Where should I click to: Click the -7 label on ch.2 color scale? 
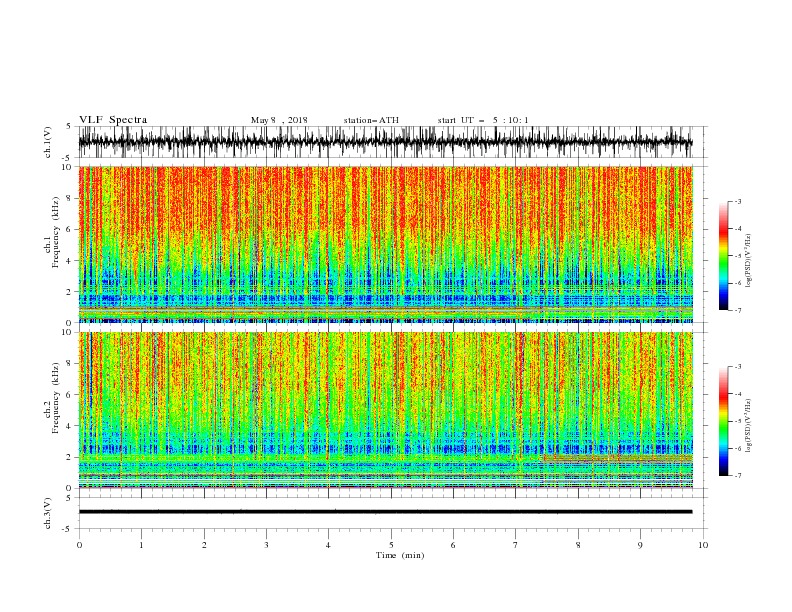(738, 476)
